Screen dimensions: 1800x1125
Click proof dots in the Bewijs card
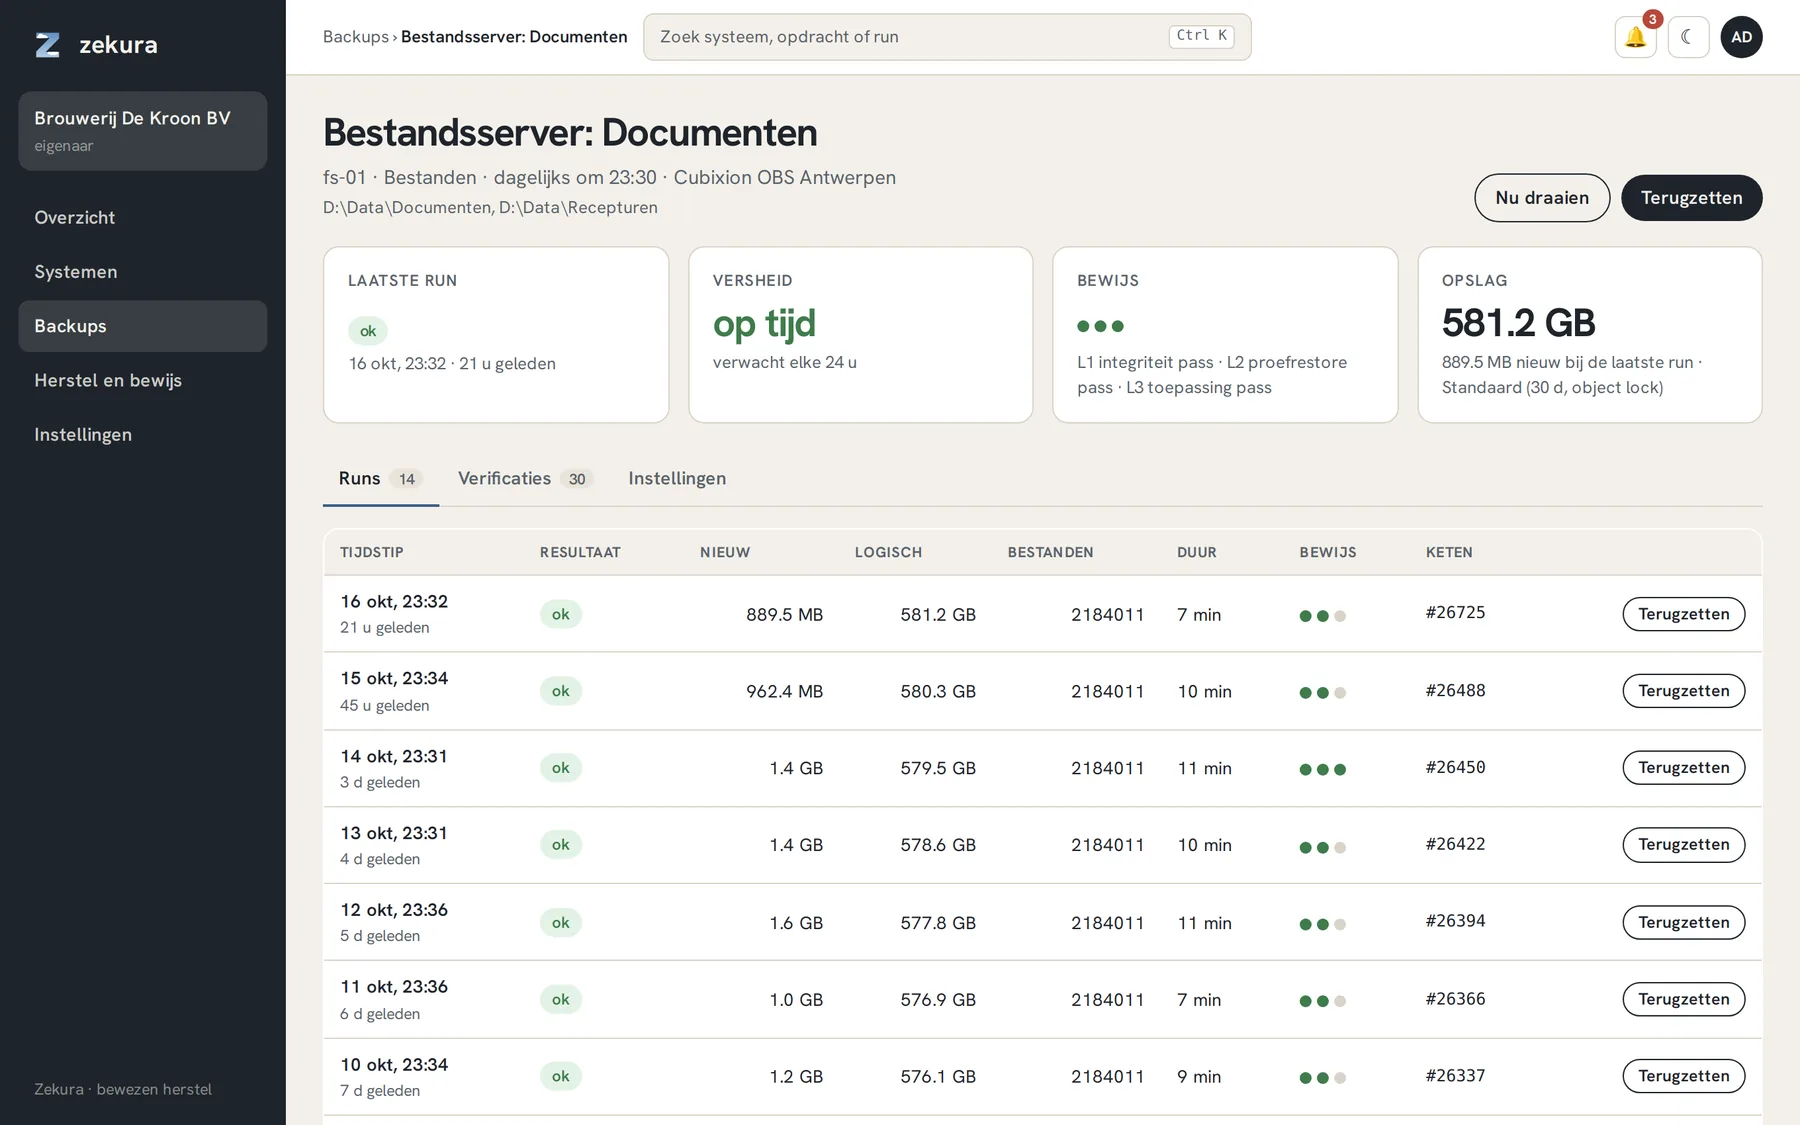click(1100, 326)
